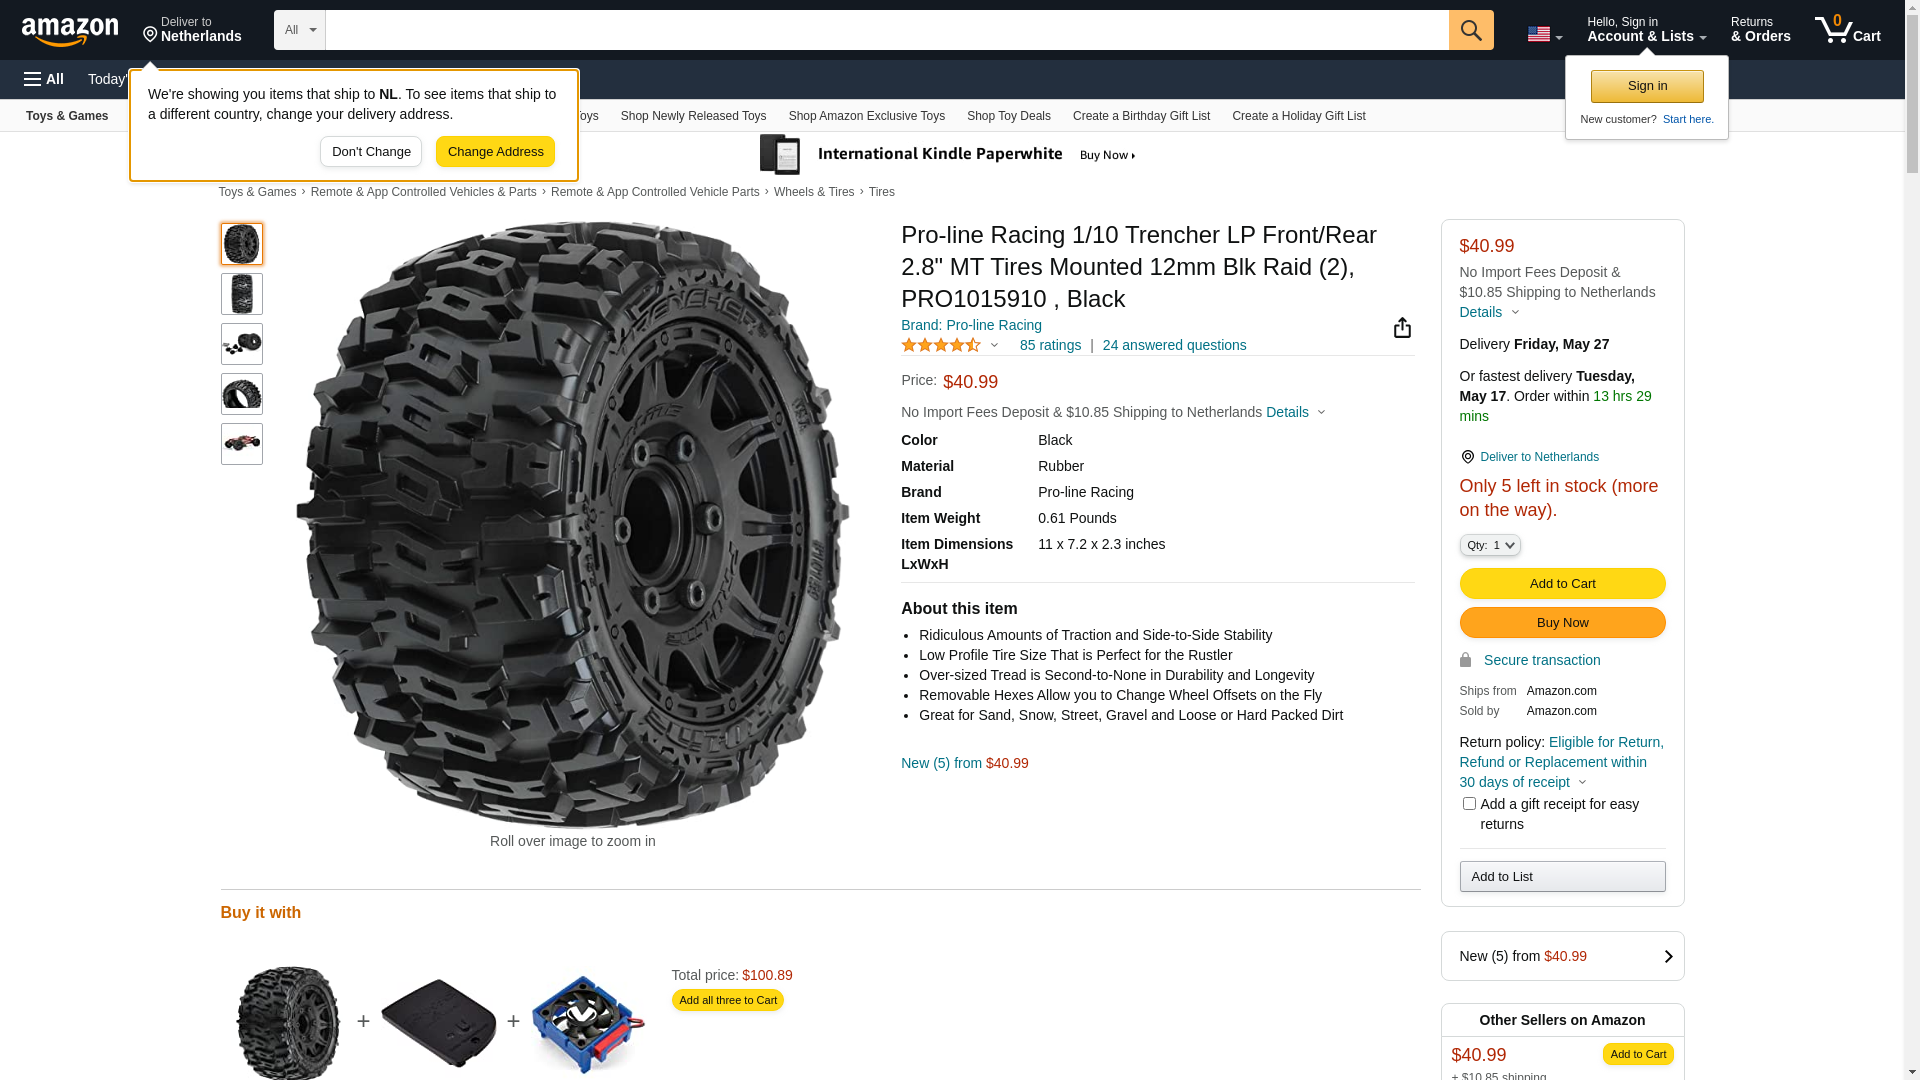Open the Qty quantity dropdown

pos(1489,545)
